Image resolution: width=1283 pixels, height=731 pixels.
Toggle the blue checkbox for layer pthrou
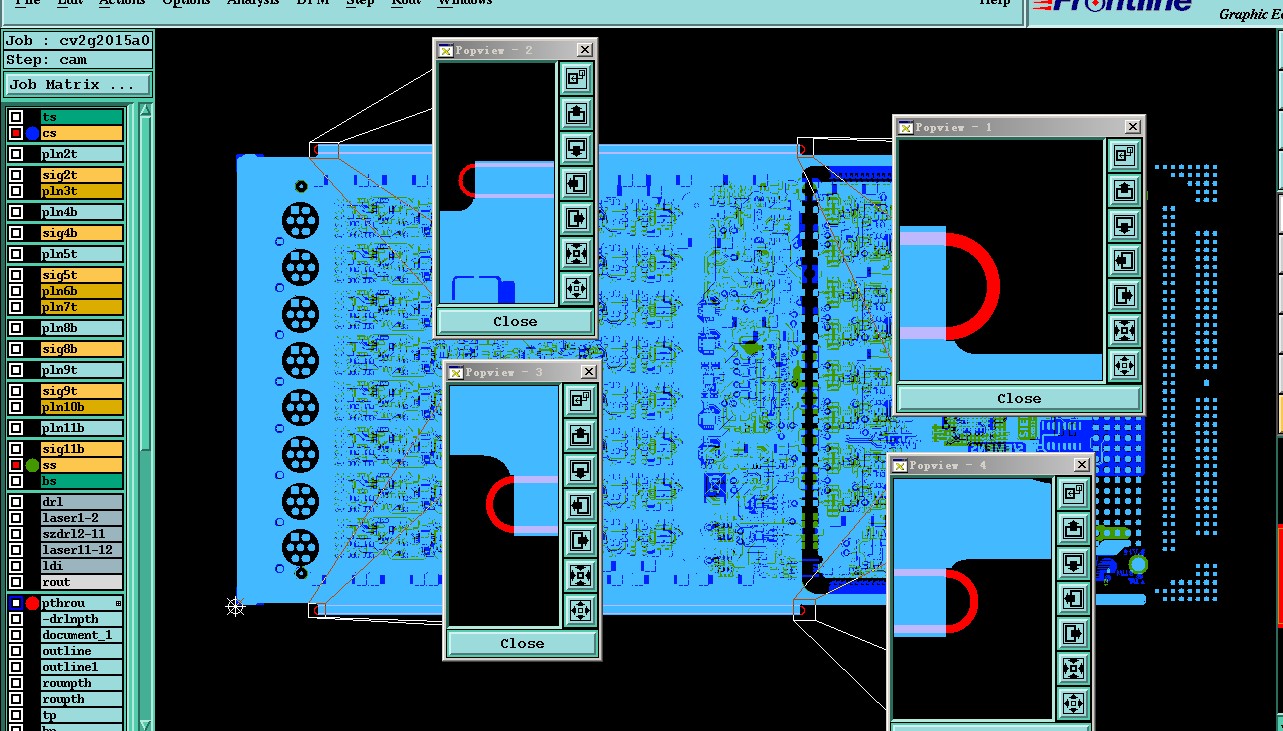pos(16,603)
